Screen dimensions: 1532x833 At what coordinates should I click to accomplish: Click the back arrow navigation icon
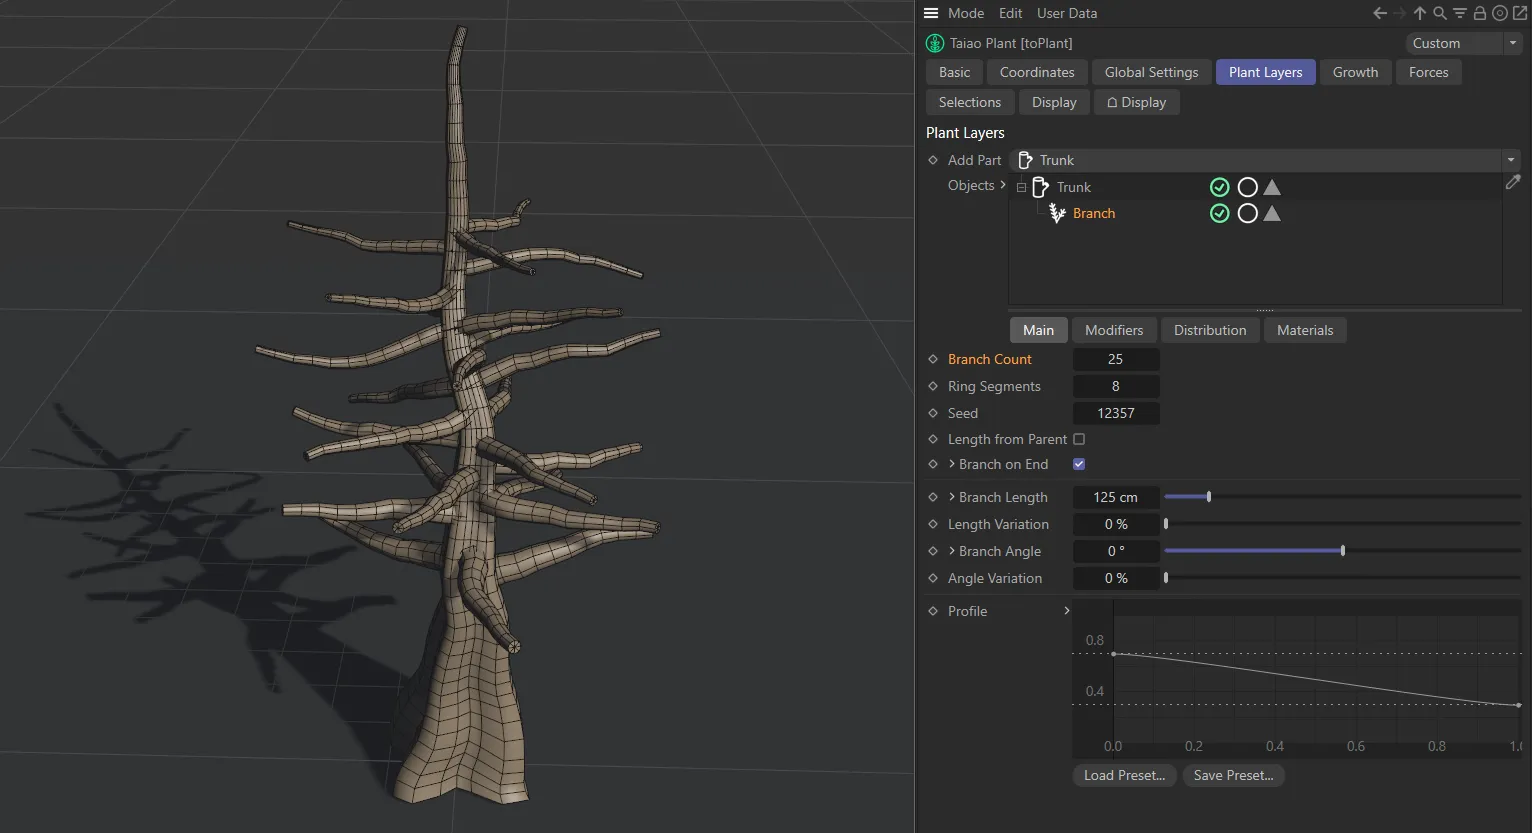[x=1378, y=13]
